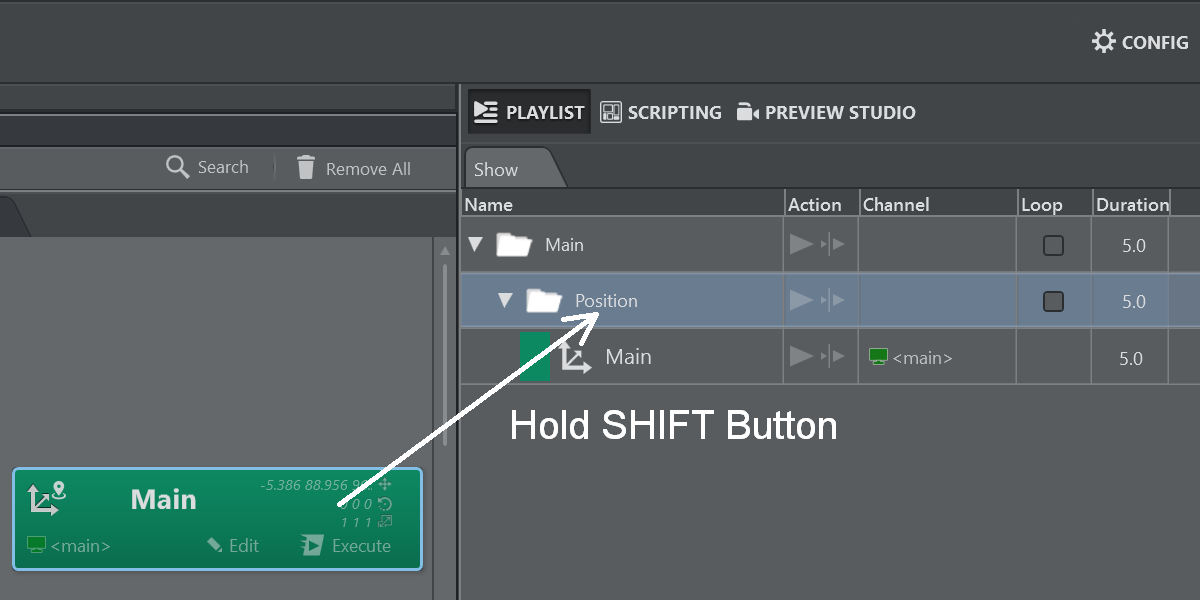Click the green color swatch beside Main item
Screen dimensions: 1200x600
coord(534,357)
